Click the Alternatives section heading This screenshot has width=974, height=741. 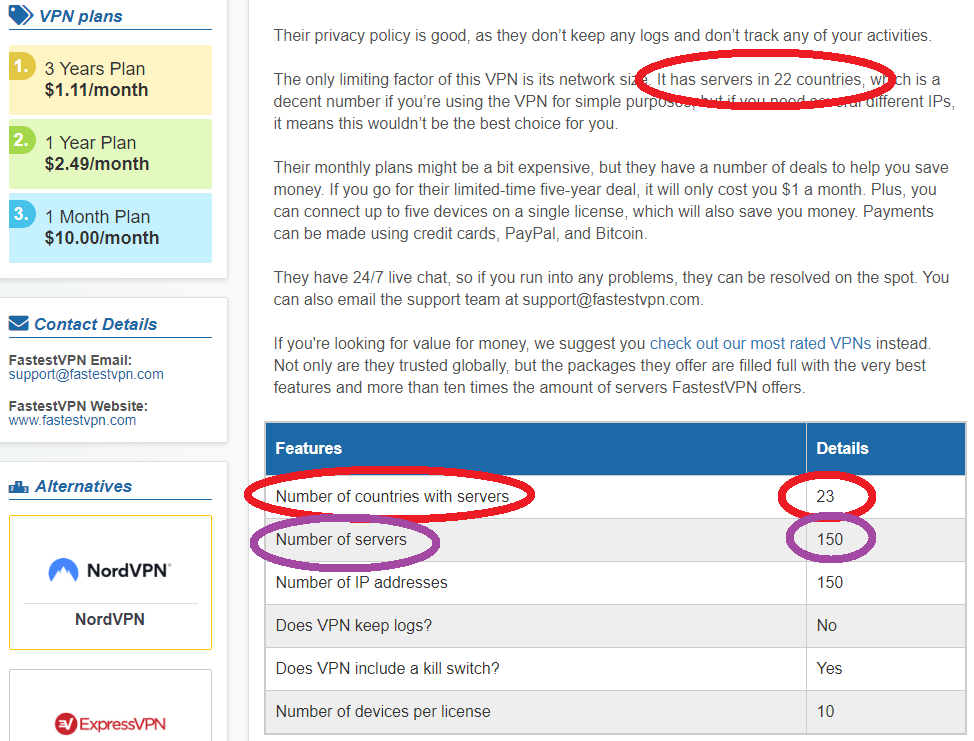(x=84, y=486)
